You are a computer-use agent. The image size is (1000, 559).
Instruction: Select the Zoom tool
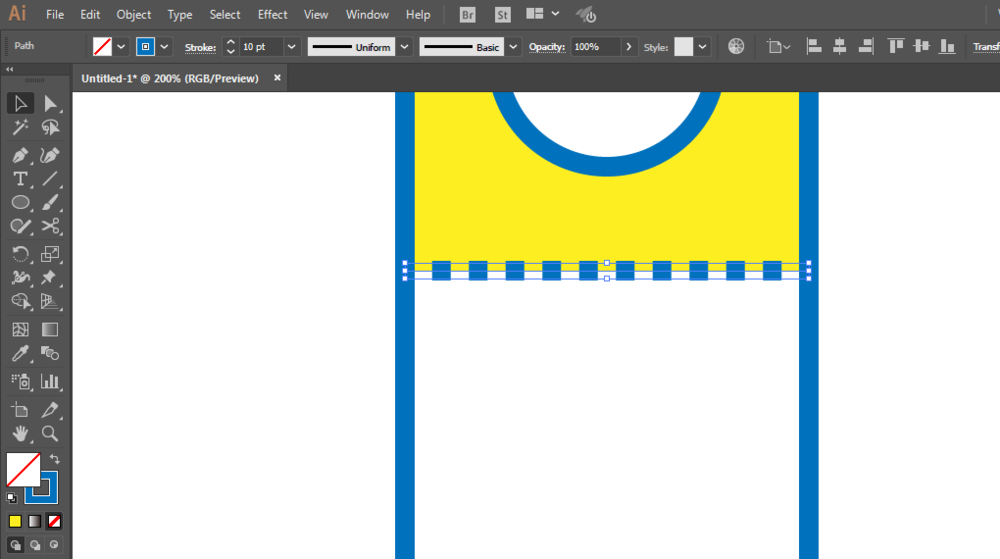[50, 434]
